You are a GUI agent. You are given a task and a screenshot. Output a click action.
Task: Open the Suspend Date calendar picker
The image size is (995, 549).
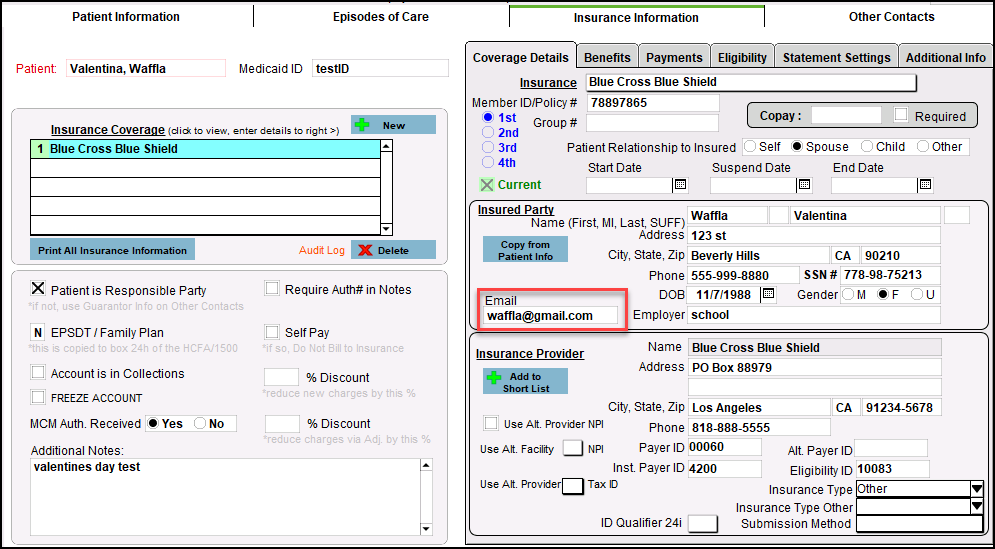[x=803, y=185]
